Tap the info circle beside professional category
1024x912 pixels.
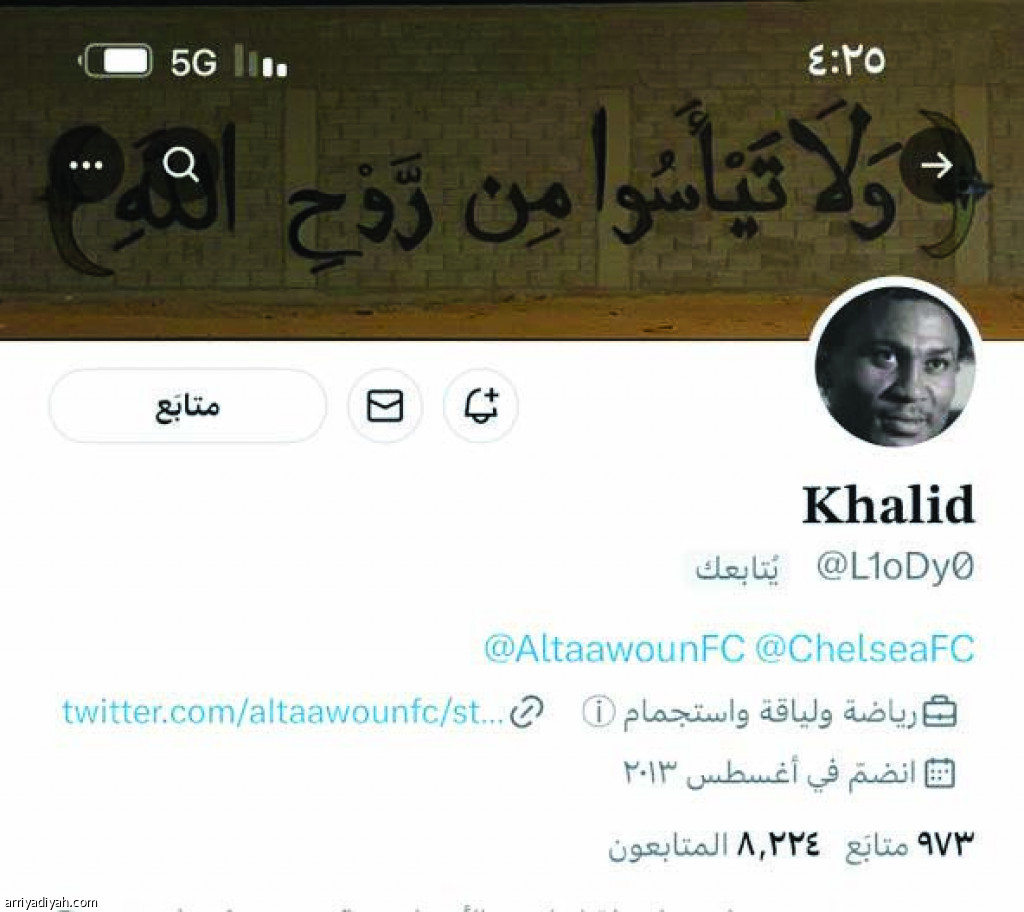[598, 712]
